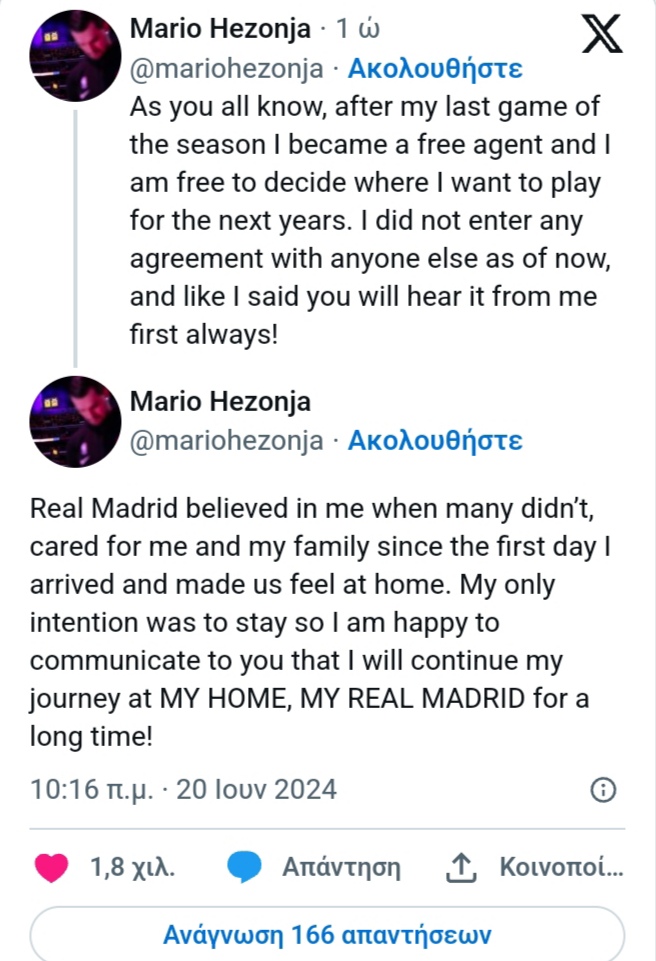Click the free agent tweet text
This screenshot has width=656, height=961.
[x=370, y=220]
